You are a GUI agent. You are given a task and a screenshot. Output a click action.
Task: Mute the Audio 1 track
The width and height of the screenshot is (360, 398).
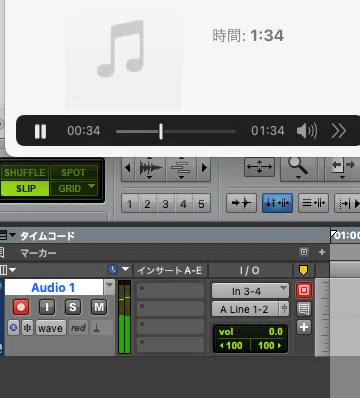point(99,307)
